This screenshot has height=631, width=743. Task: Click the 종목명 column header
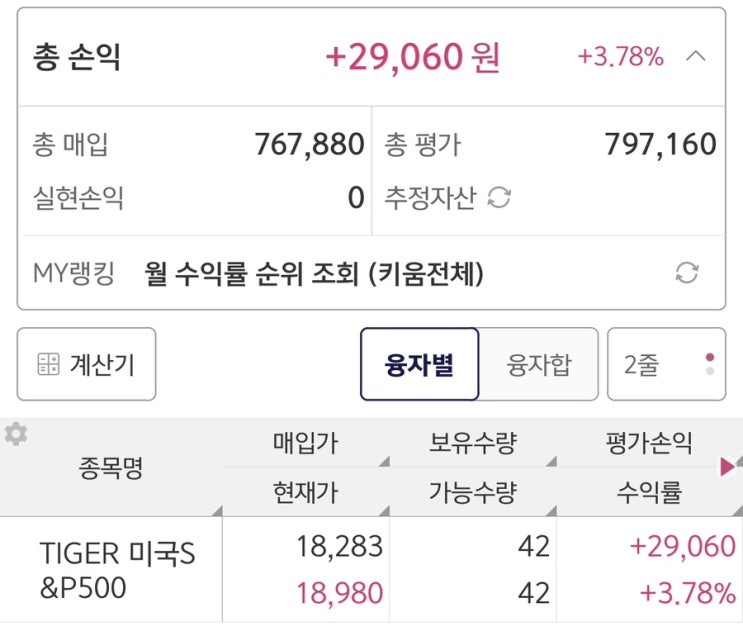click(110, 468)
